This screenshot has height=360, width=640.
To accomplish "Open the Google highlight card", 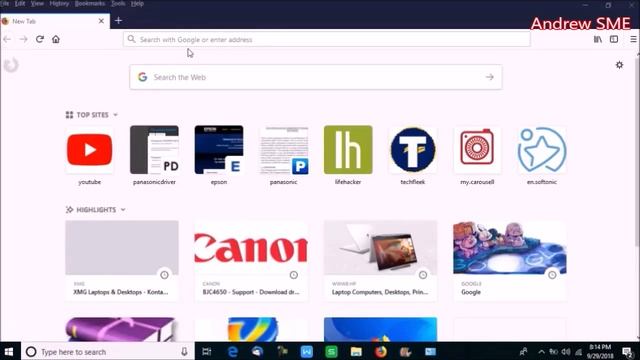I will point(510,261).
